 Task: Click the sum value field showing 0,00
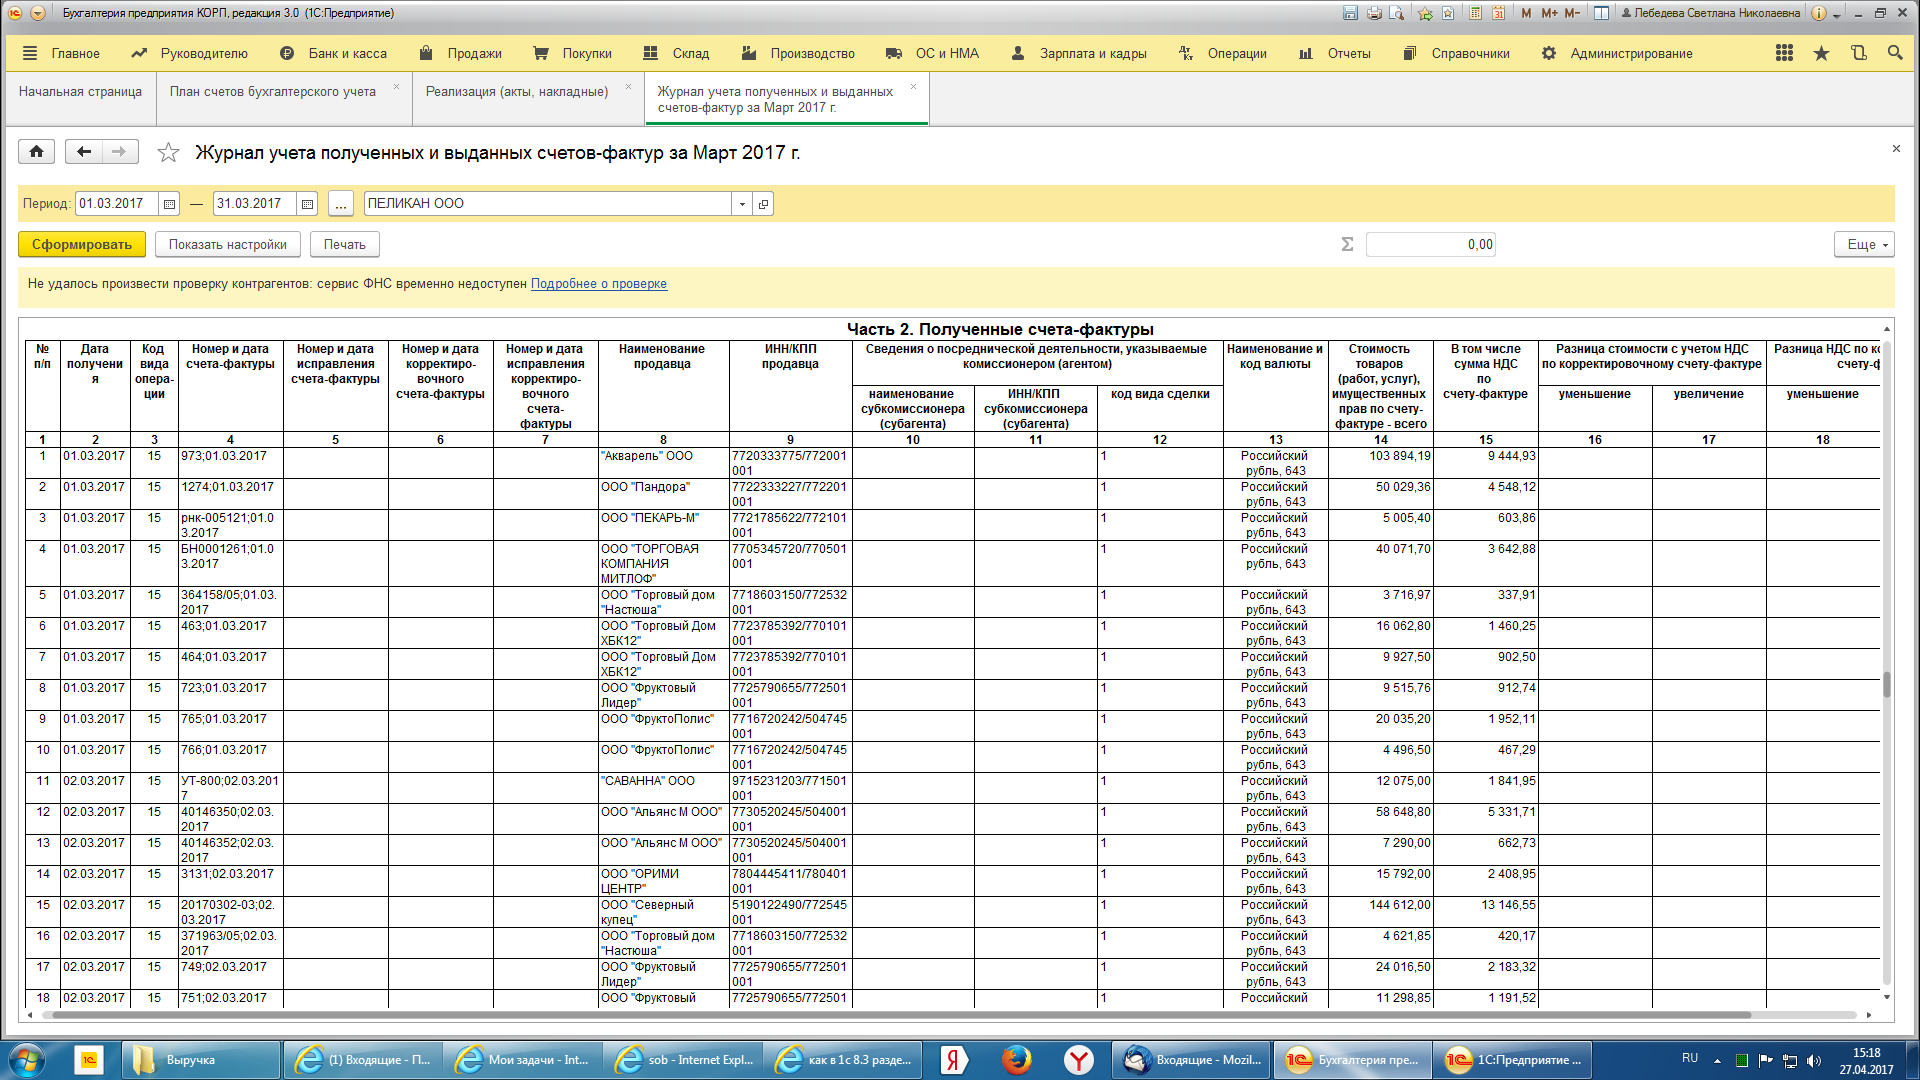click(x=1430, y=245)
